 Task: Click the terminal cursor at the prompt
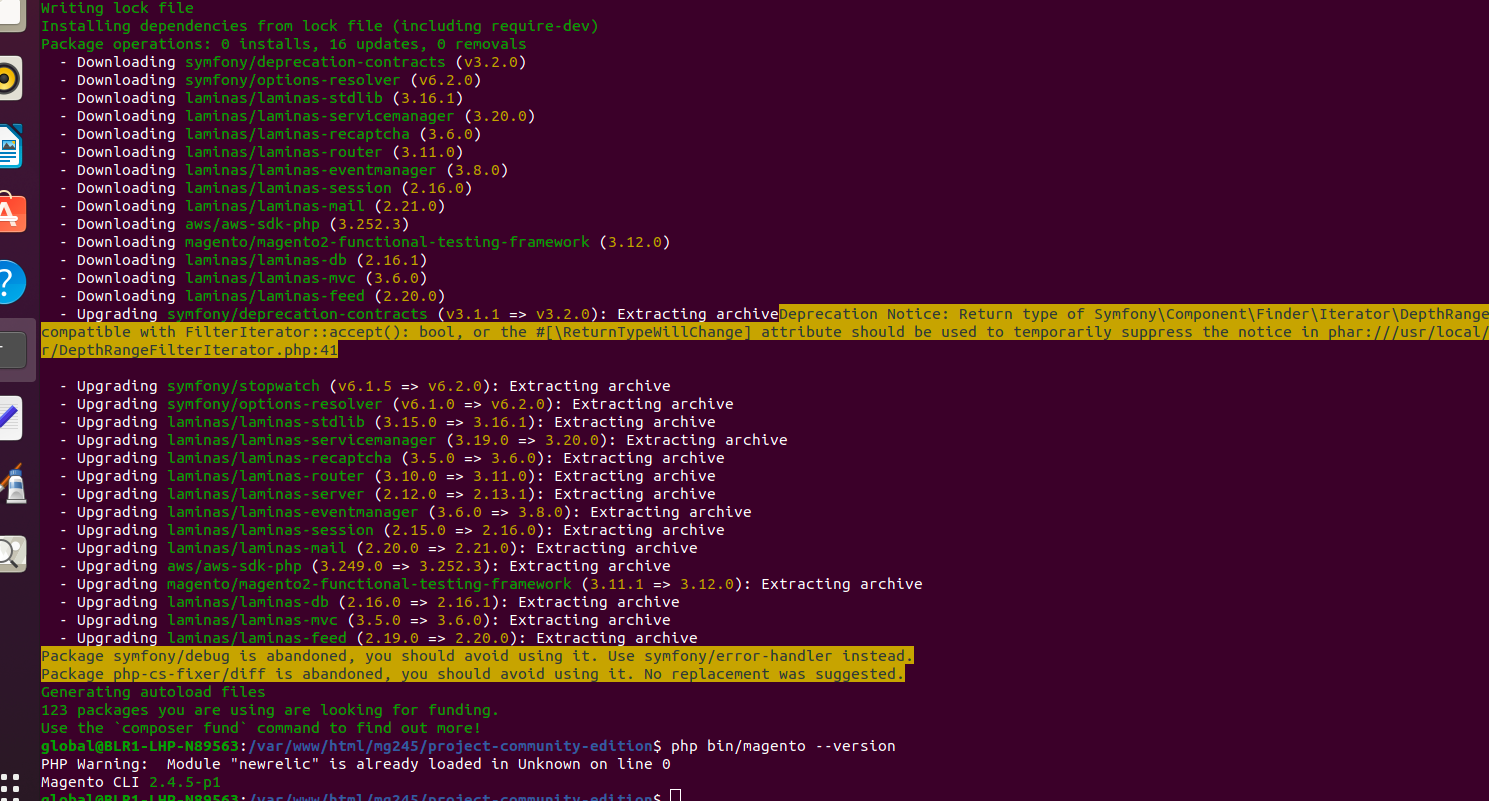tap(675, 793)
